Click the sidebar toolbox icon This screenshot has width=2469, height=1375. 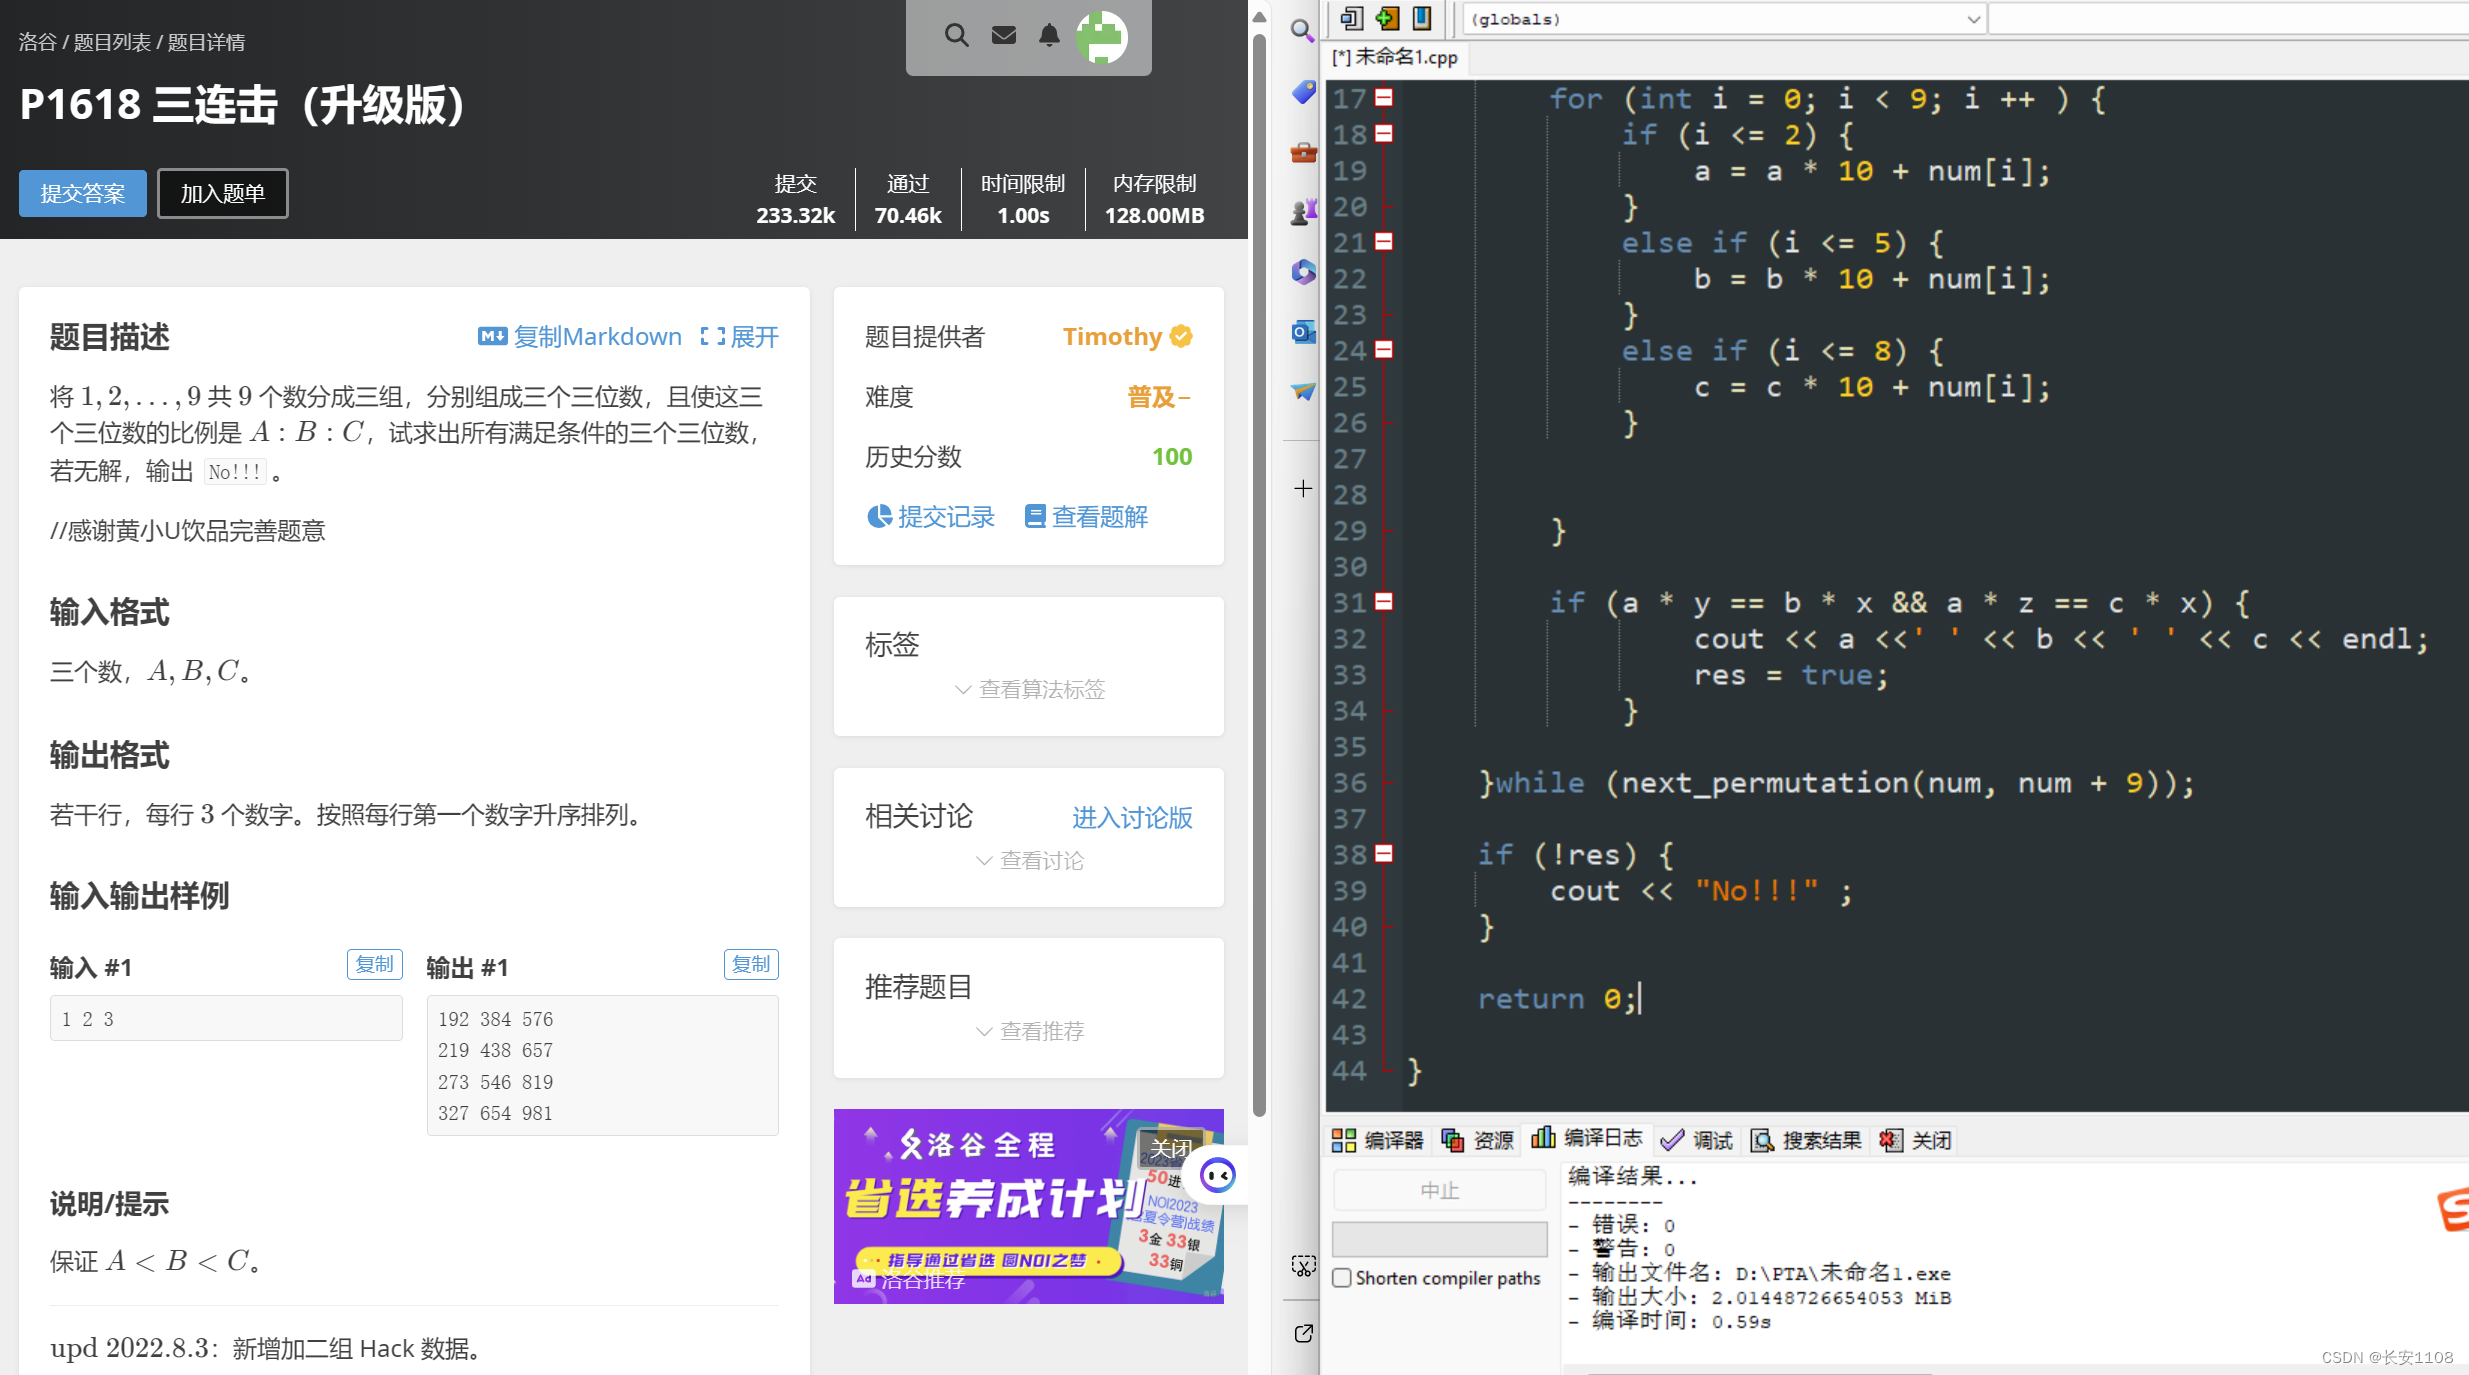click(1302, 152)
